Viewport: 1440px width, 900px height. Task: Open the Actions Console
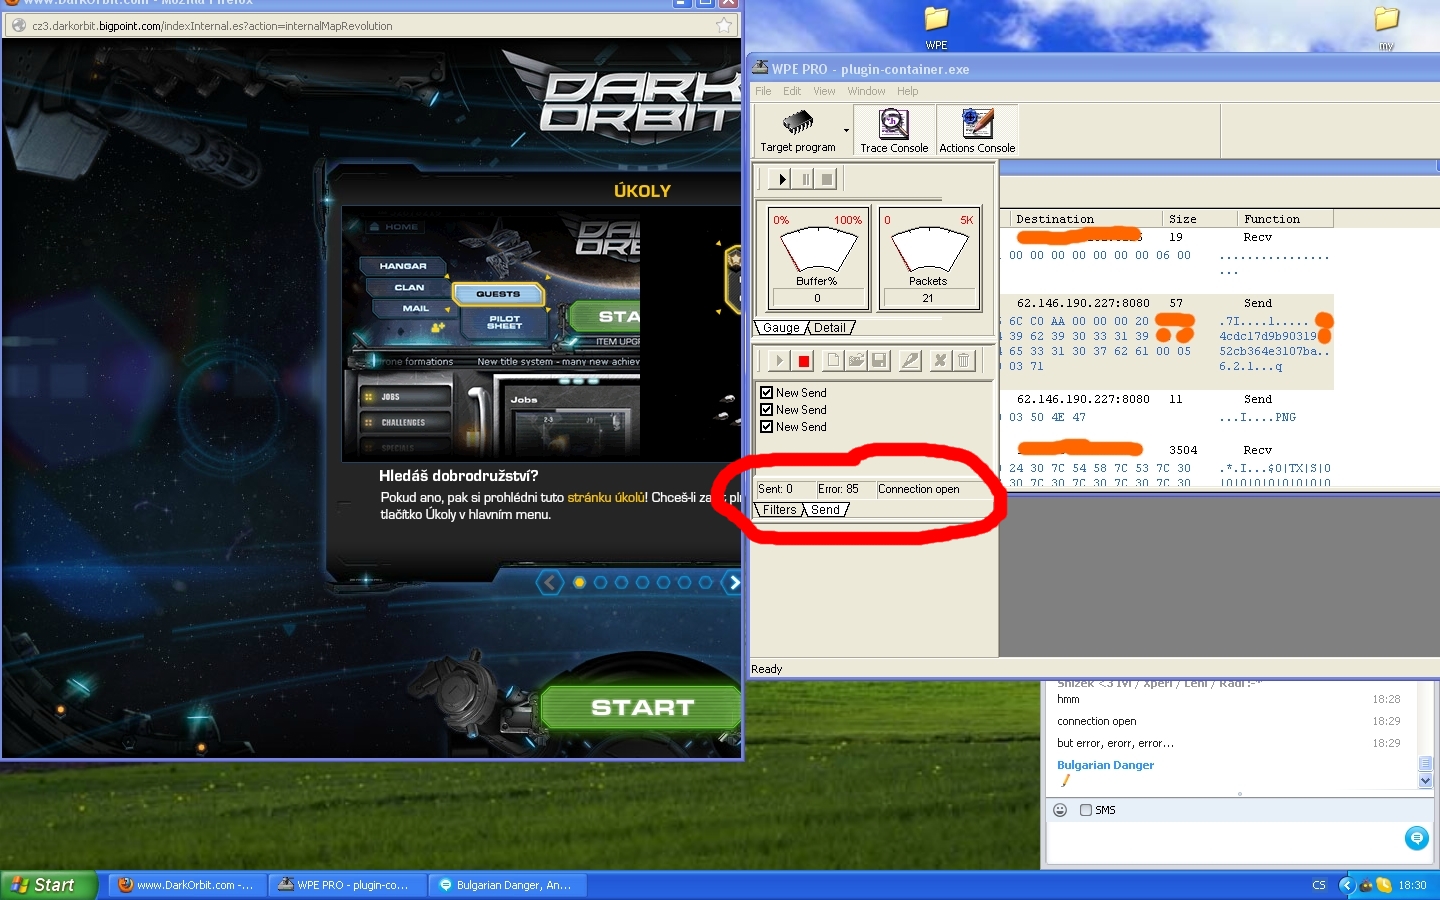[x=977, y=131]
